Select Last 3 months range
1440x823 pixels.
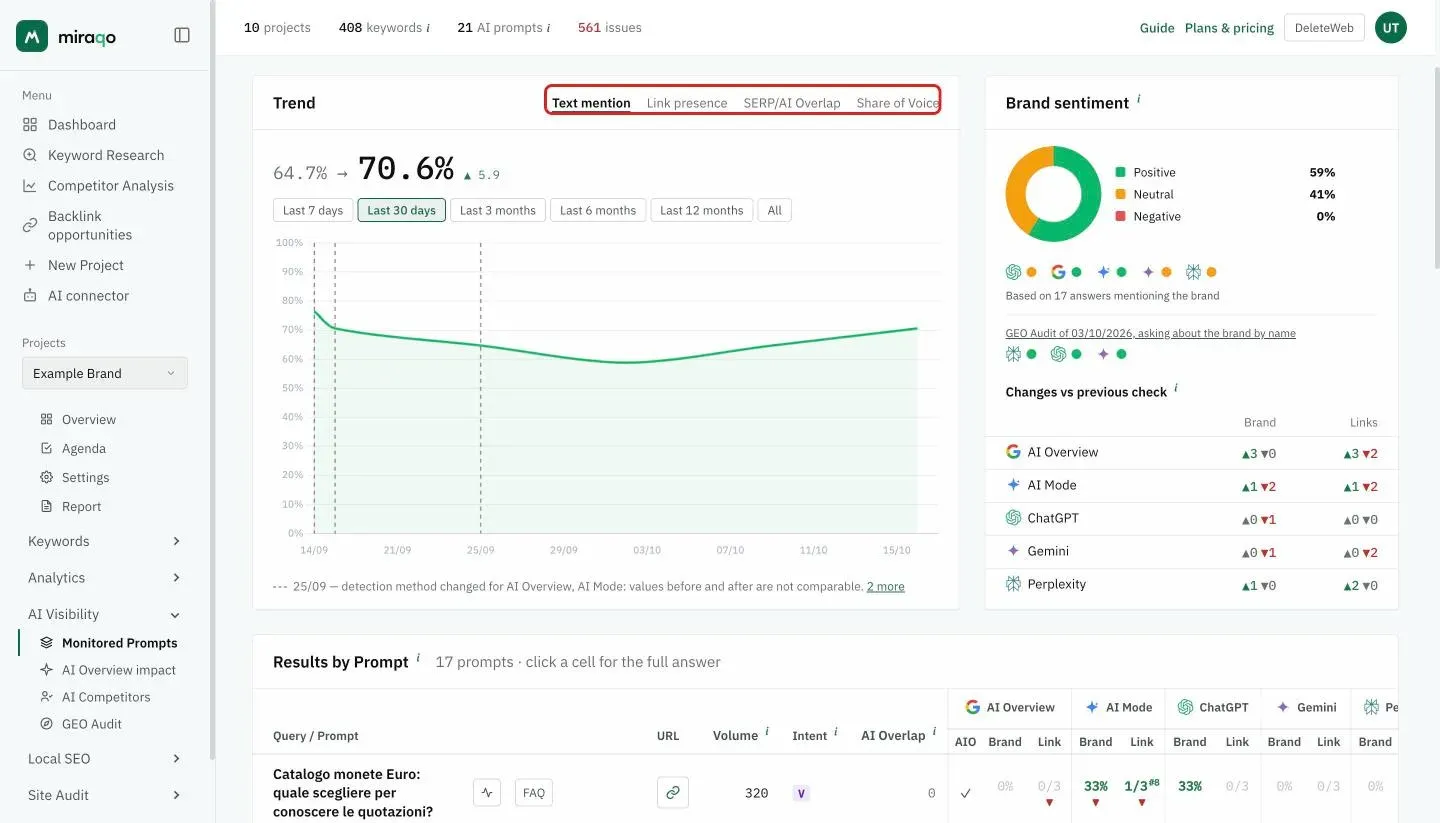[498, 211]
